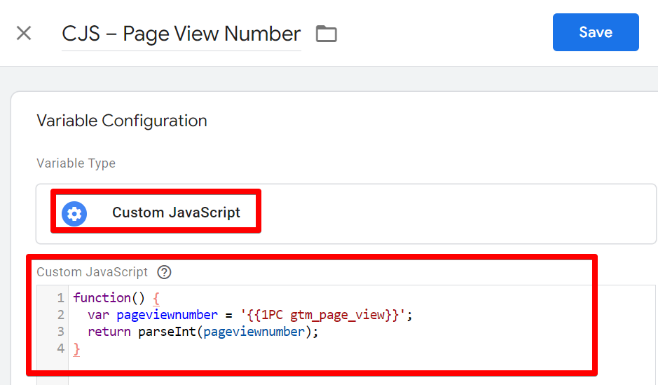Viewport: 658px width, 385px height.
Task: Open help for Custom JavaScript question mark
Action: (x=164, y=272)
